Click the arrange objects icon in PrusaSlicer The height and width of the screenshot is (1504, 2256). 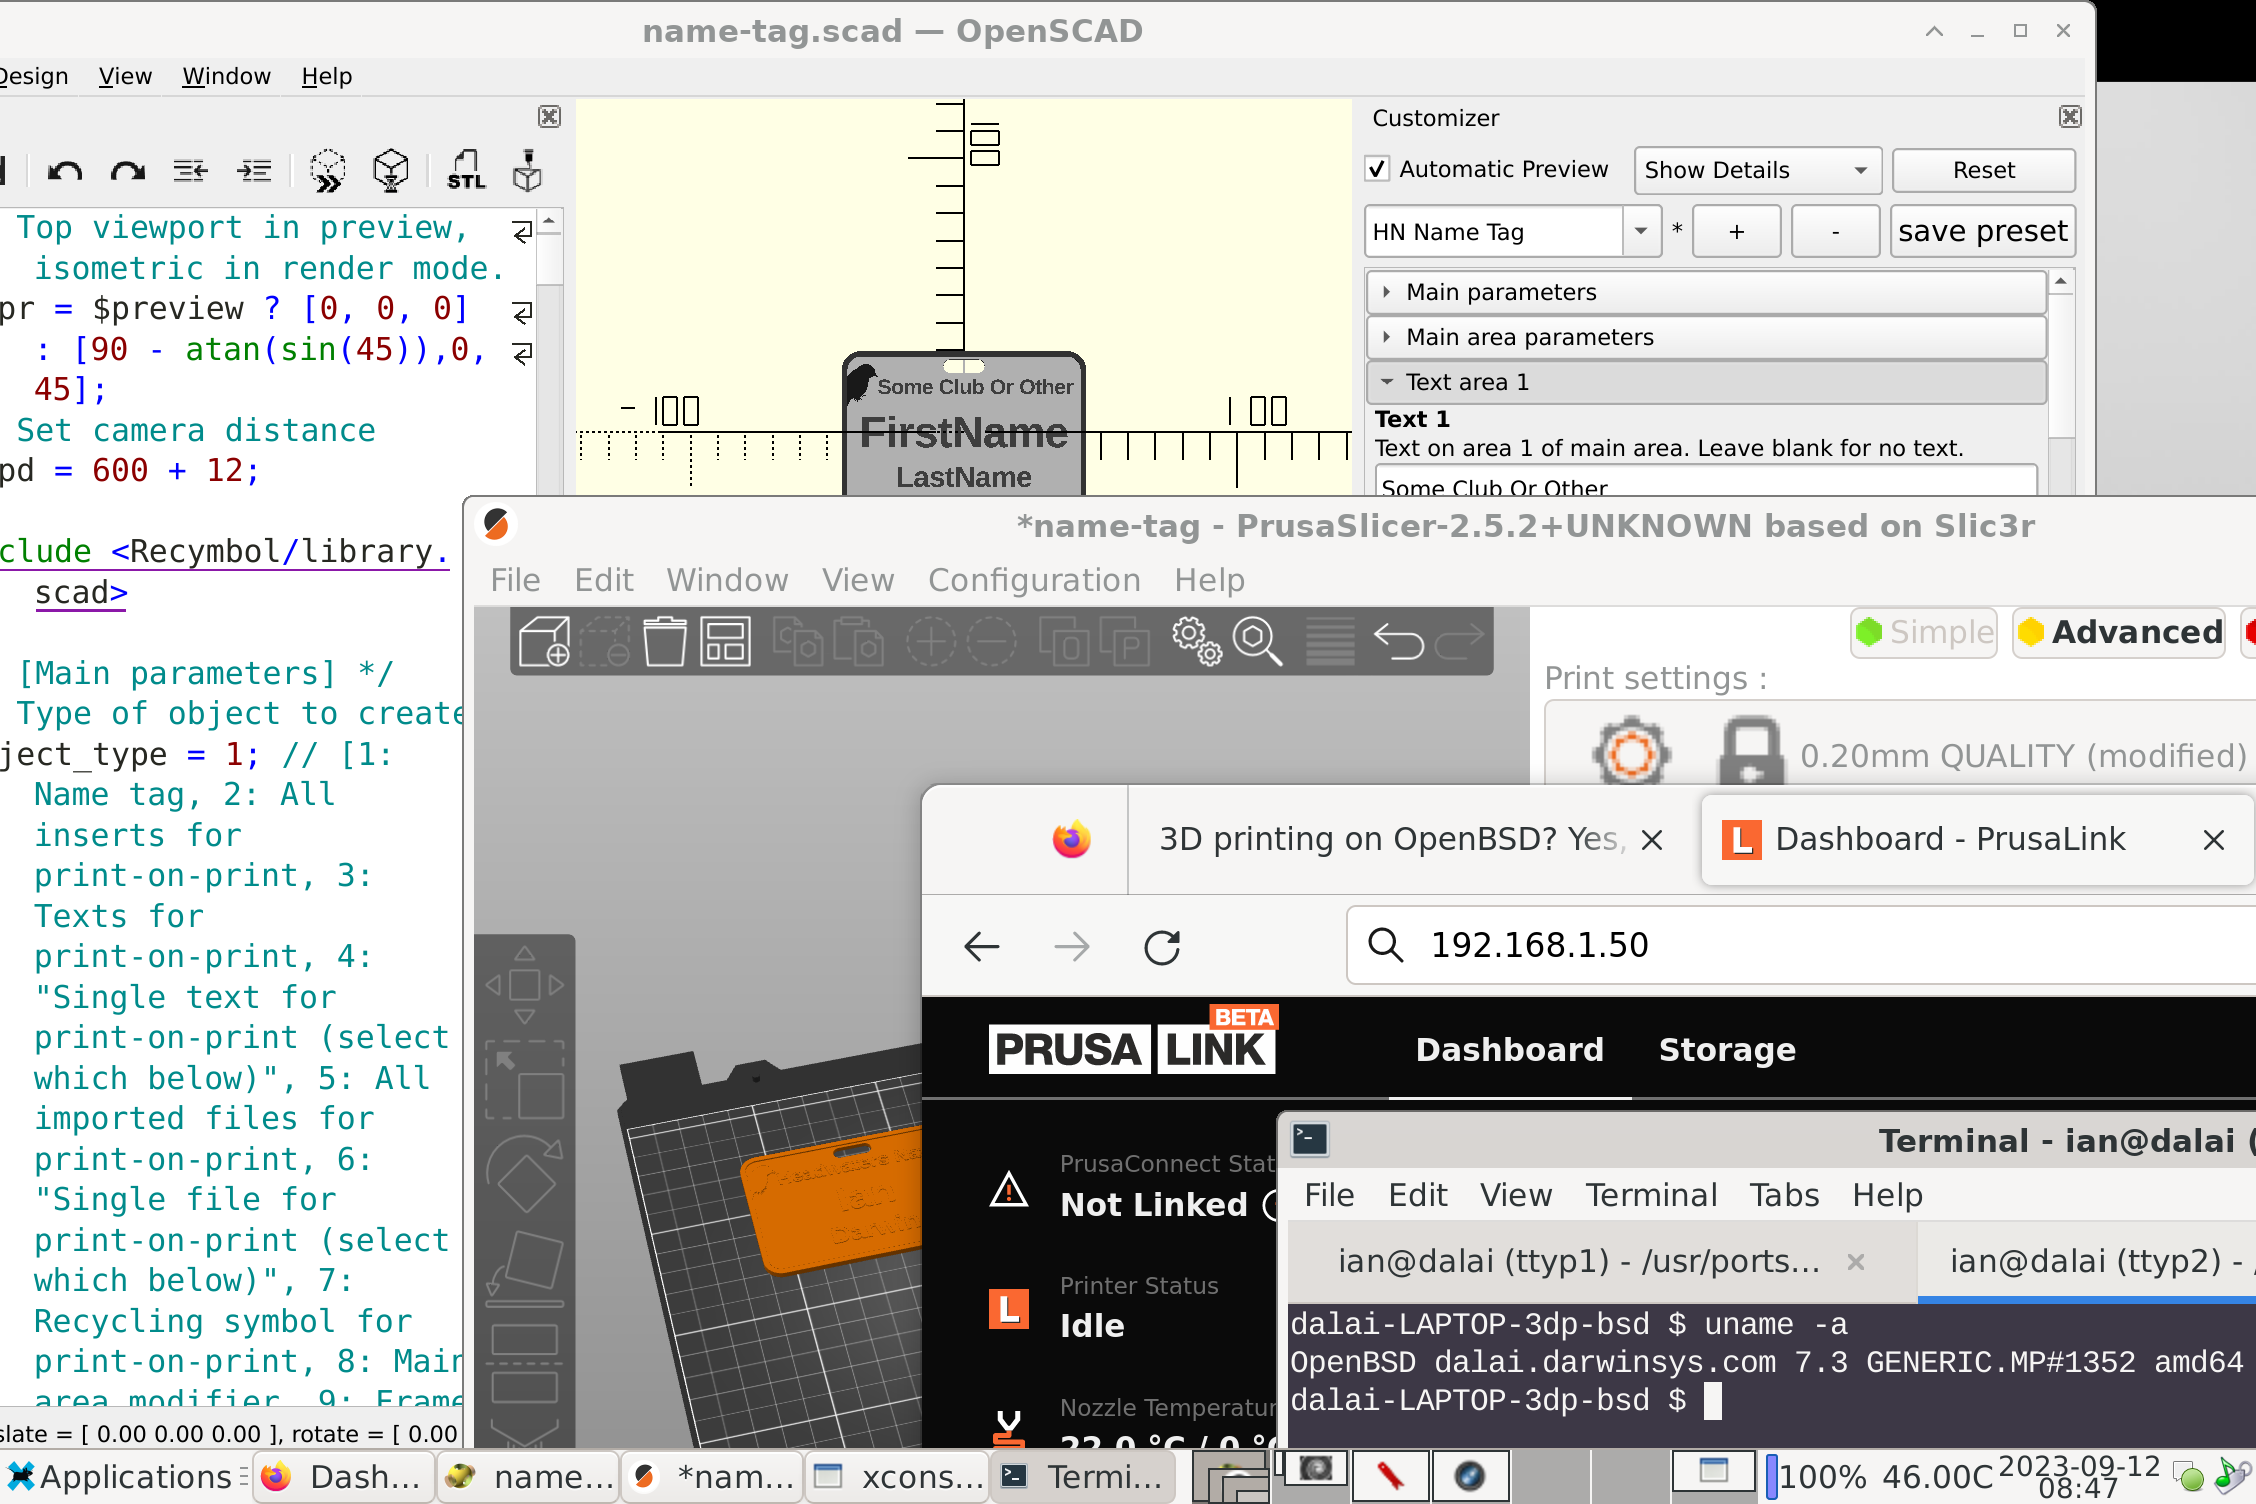pyautogui.click(x=725, y=643)
